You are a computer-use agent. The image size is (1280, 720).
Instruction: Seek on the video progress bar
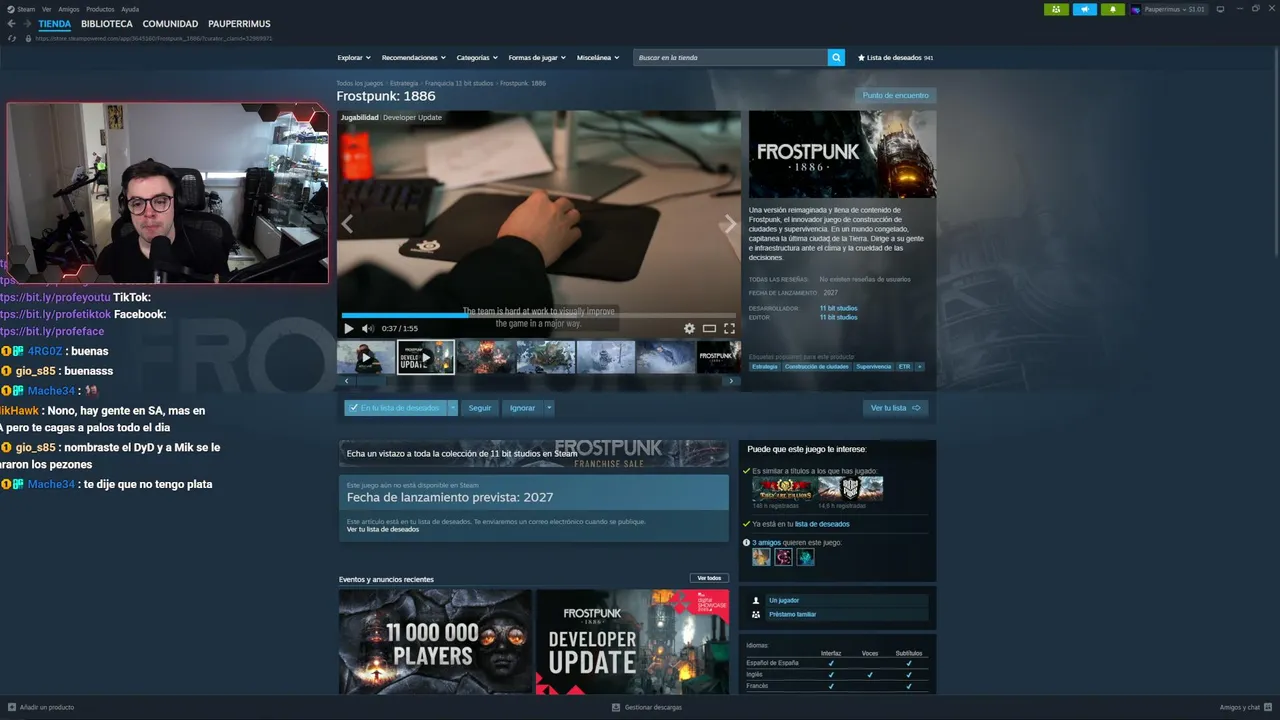point(539,315)
